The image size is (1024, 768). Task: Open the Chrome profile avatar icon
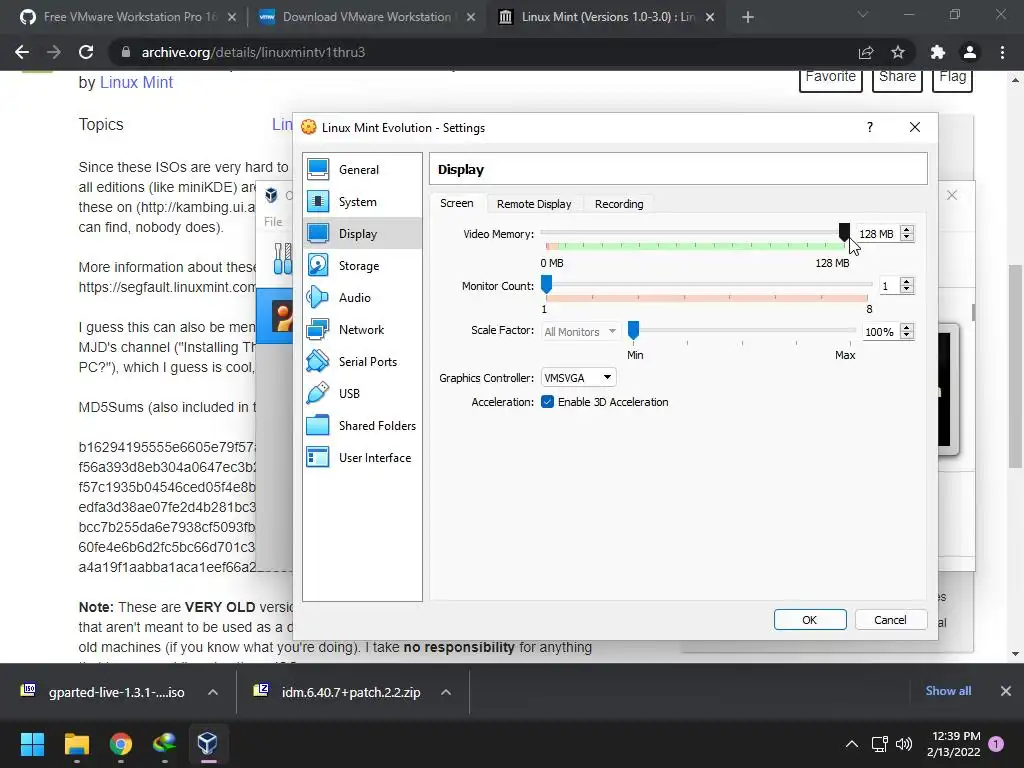(x=970, y=52)
